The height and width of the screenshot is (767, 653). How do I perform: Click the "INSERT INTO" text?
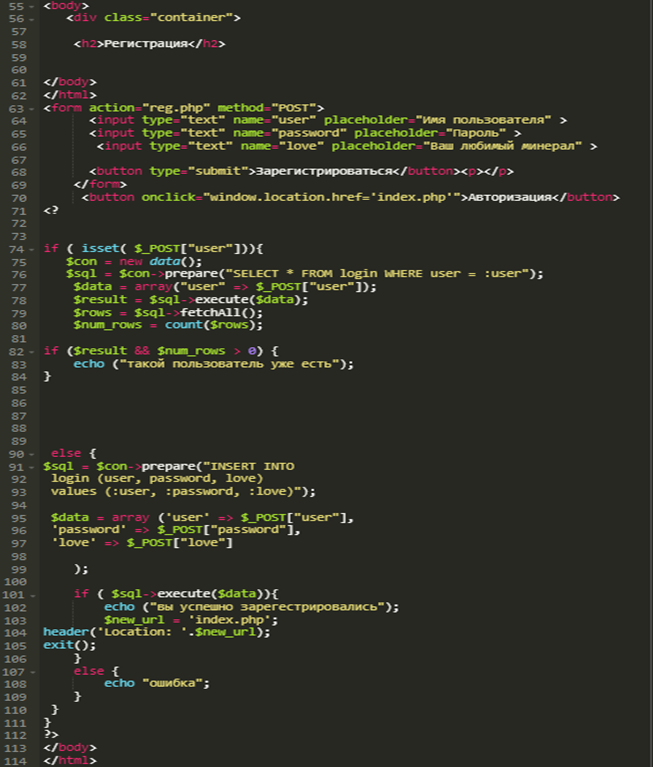click(252, 467)
